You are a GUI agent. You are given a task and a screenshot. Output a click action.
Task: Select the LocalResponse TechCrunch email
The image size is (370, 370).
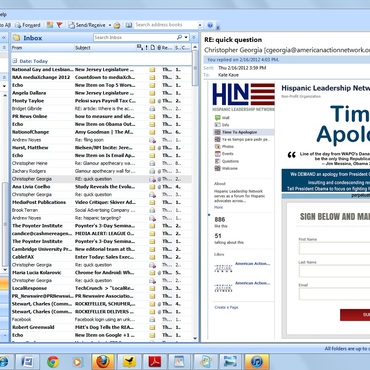(101, 288)
